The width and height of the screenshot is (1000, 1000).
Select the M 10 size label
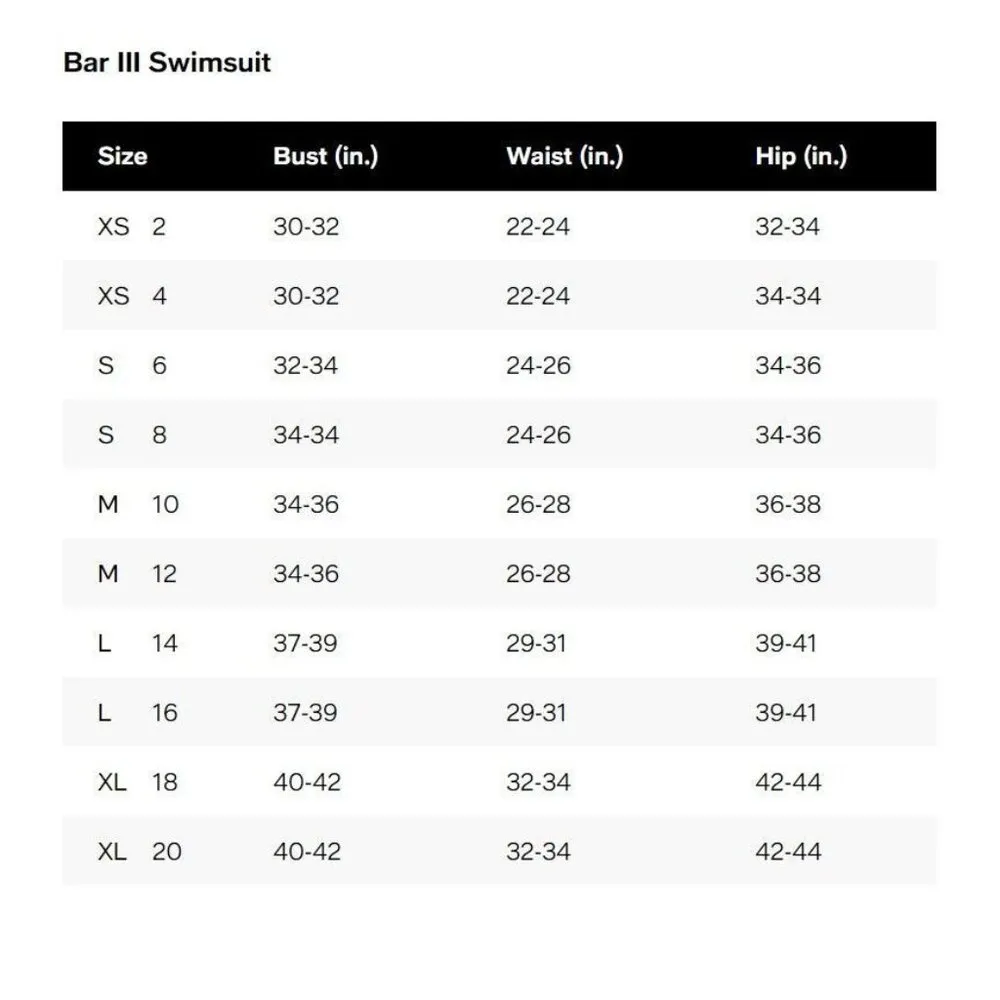(138, 505)
